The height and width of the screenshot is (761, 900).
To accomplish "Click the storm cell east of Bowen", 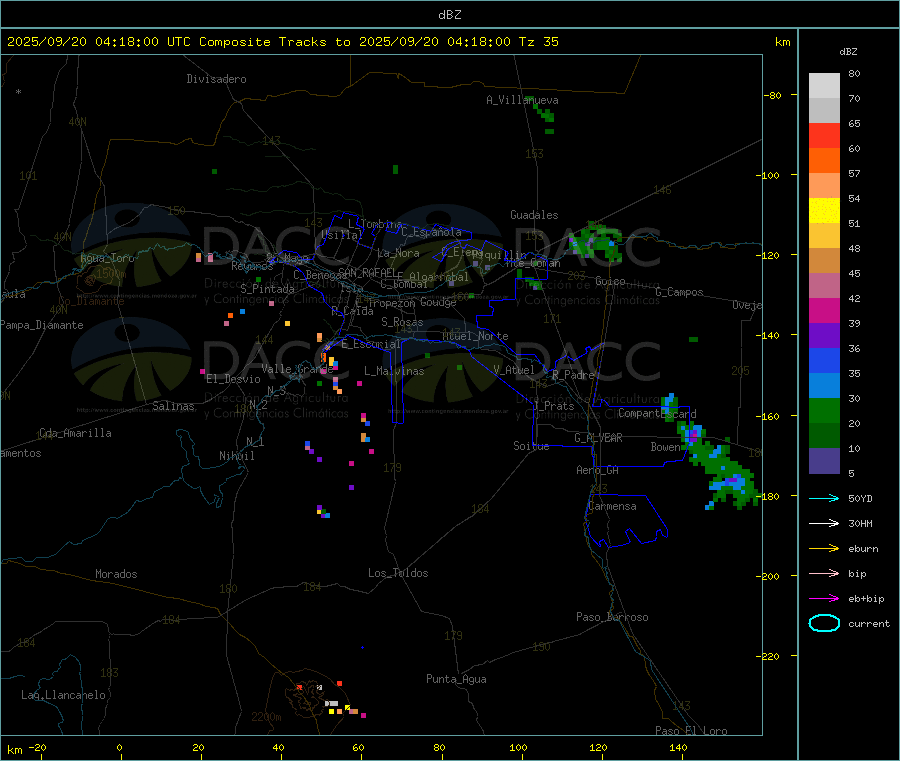I will click(x=716, y=464).
